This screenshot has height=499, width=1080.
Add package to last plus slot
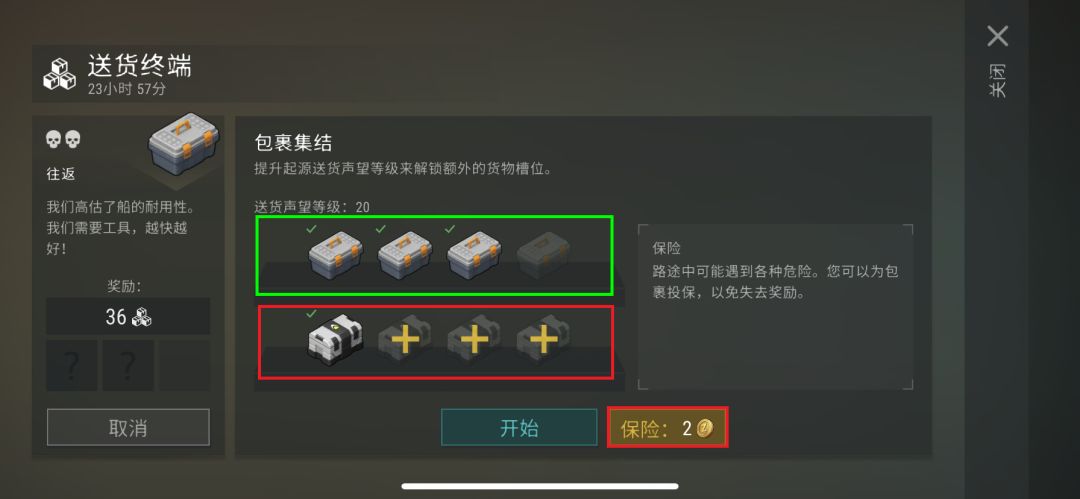pyautogui.click(x=543, y=338)
